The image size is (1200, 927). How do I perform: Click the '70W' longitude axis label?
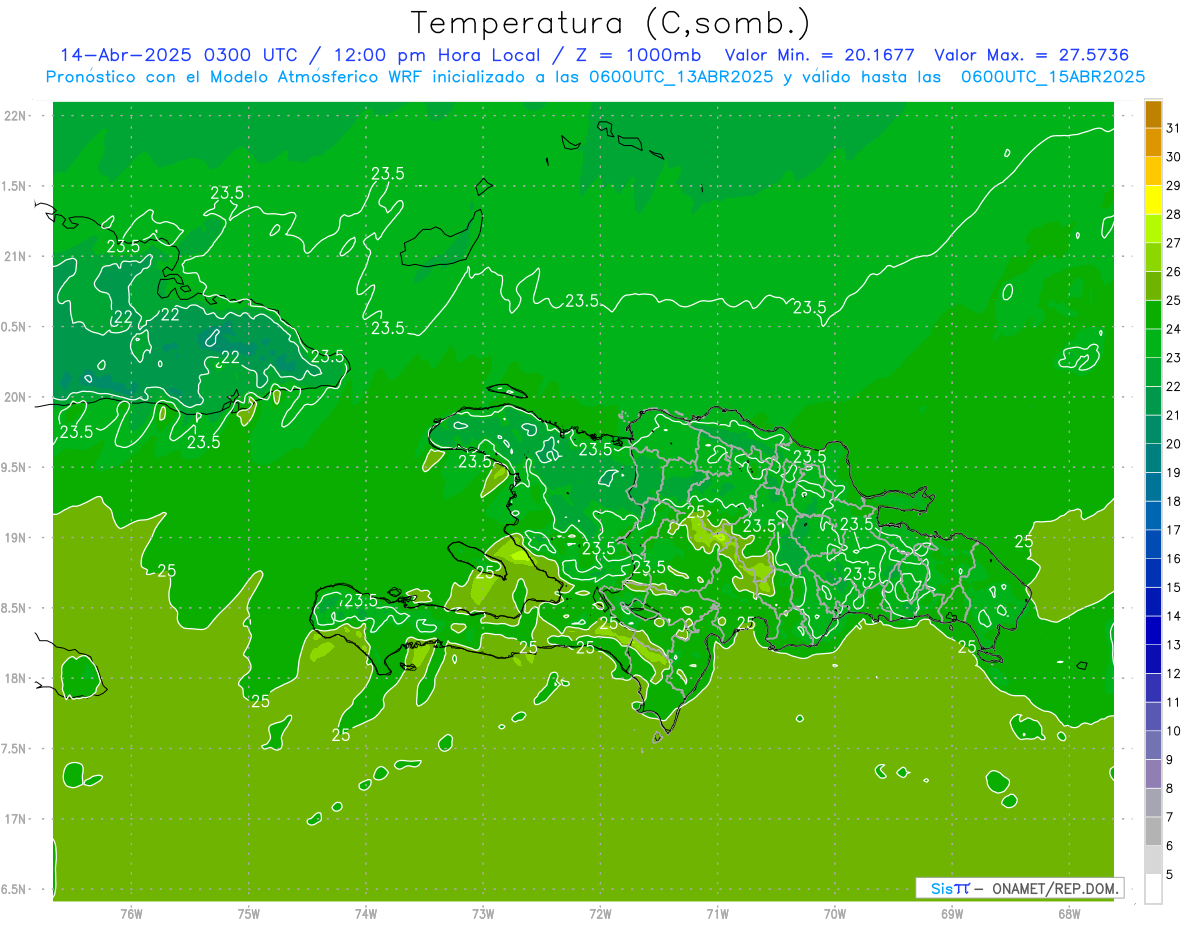[x=835, y=914]
